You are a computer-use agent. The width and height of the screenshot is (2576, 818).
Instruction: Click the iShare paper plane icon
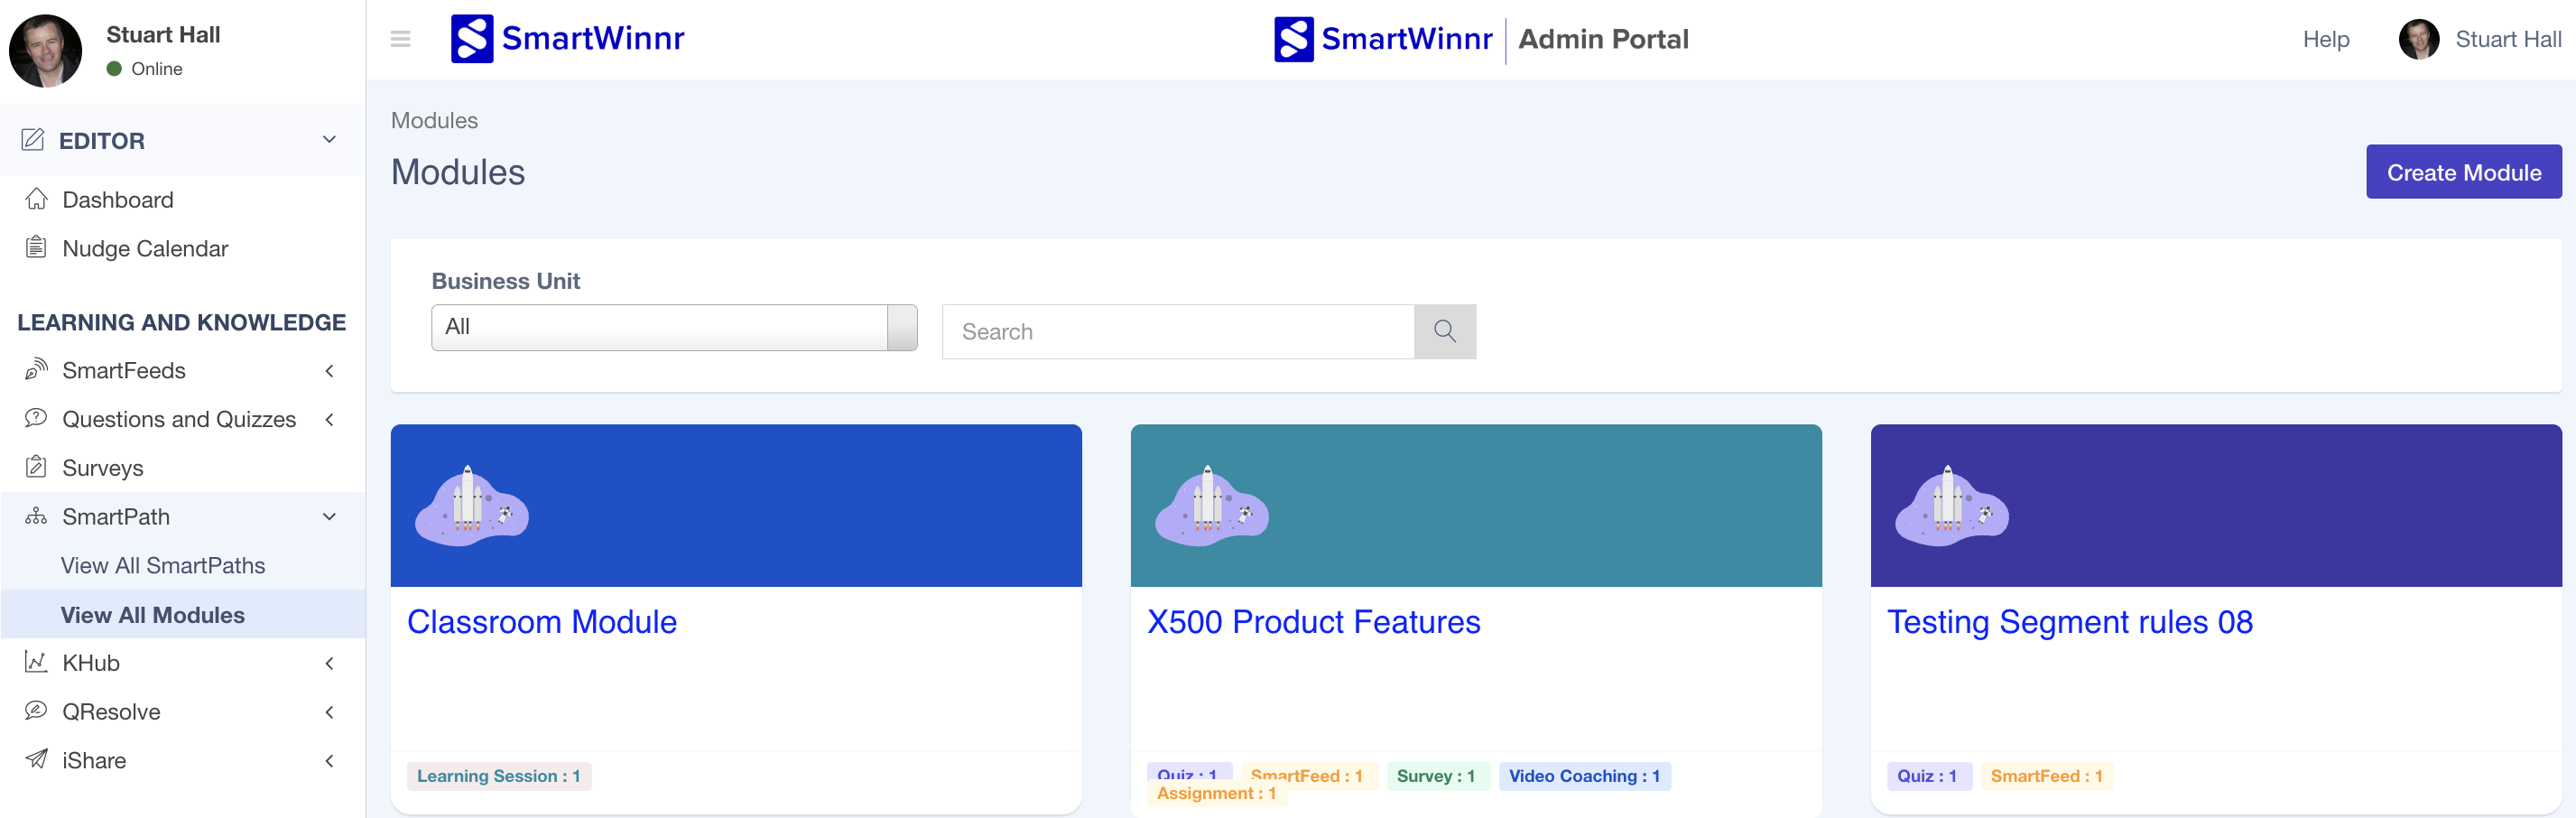click(36, 759)
